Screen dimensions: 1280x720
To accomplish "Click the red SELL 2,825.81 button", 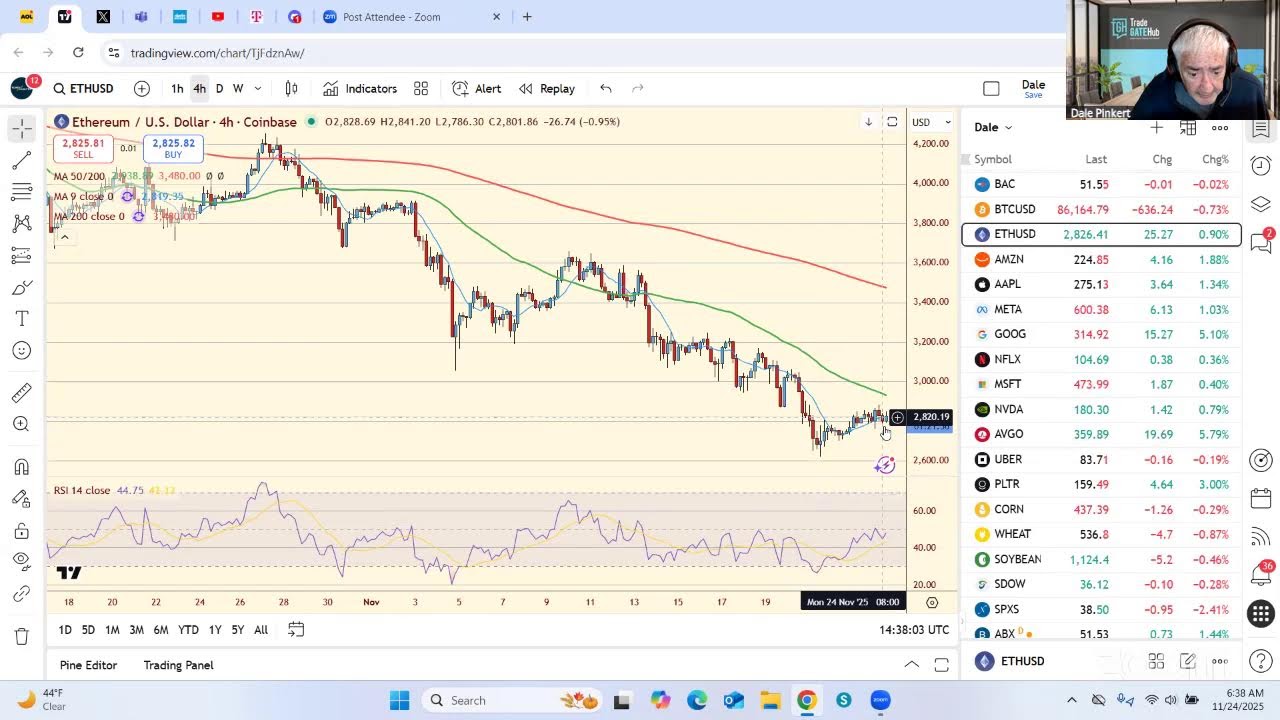I will click(x=83, y=149).
